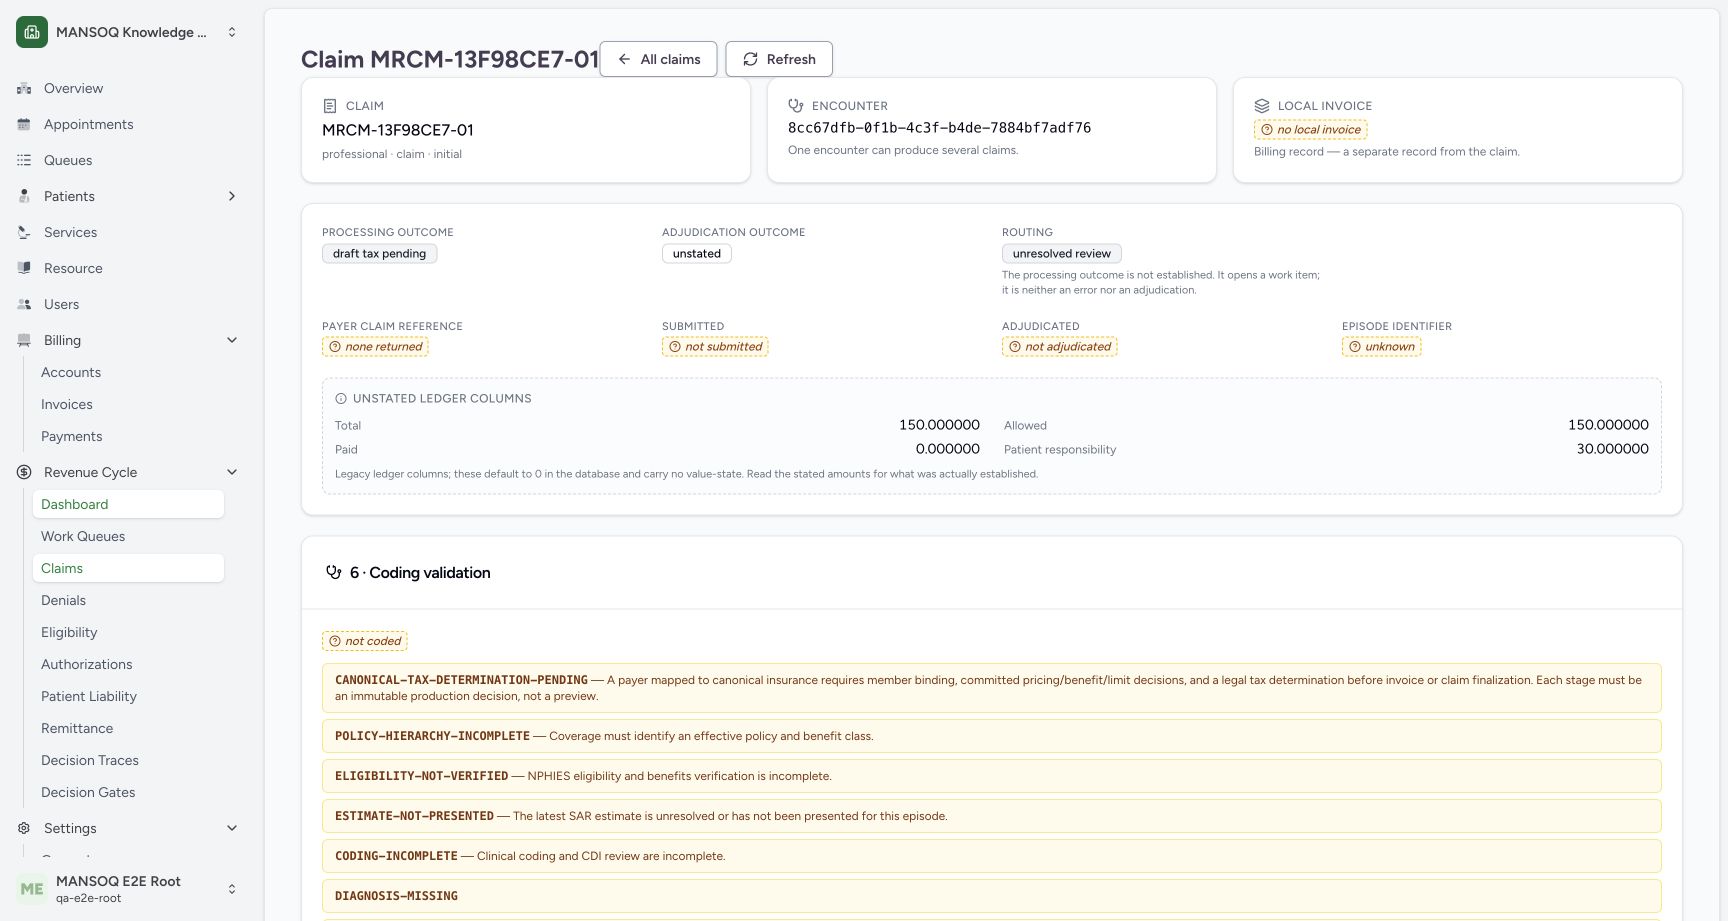The image size is (1728, 921).
Task: Click the claim document icon in CLAIM card
Action: coord(330,106)
